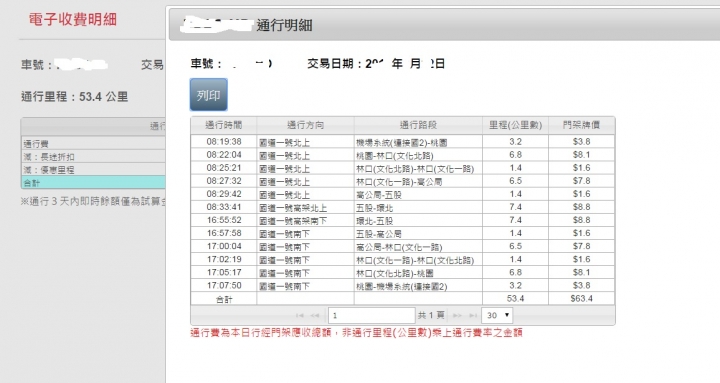Image resolution: width=720 pixels, height=383 pixels.
Task: Select the 08:22:04 time cell
Action: (224, 155)
